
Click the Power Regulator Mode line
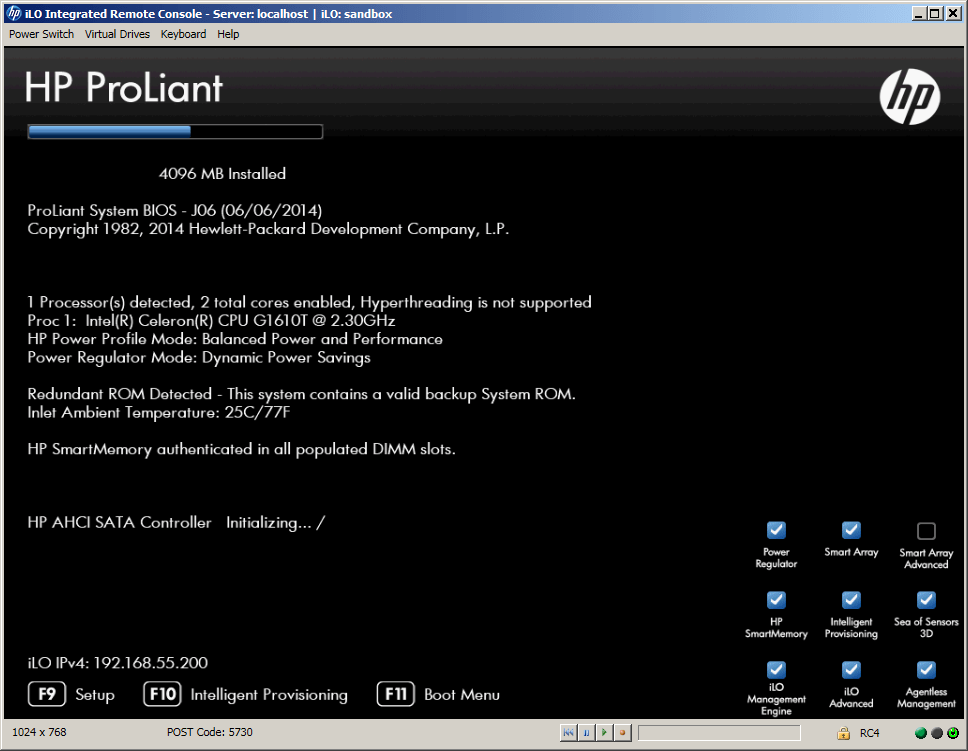(x=199, y=358)
